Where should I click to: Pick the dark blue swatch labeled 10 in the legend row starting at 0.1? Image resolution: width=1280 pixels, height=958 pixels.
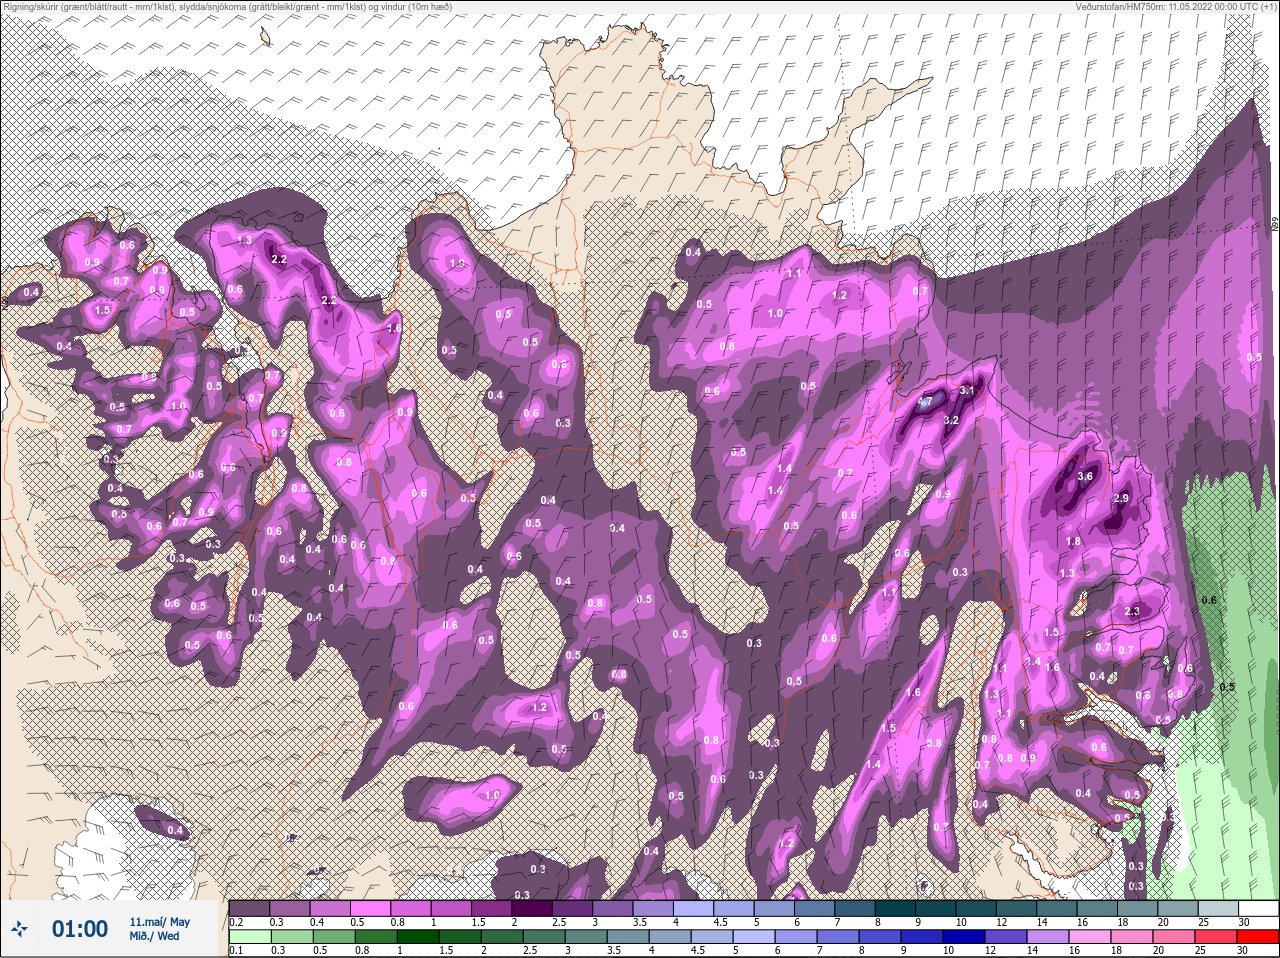(x=963, y=937)
